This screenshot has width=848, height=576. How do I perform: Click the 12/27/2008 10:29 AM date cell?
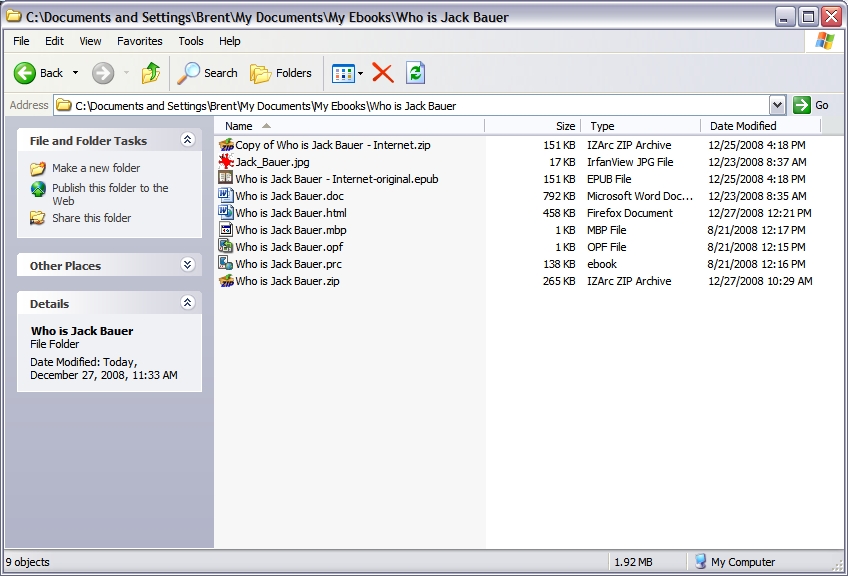pos(760,281)
